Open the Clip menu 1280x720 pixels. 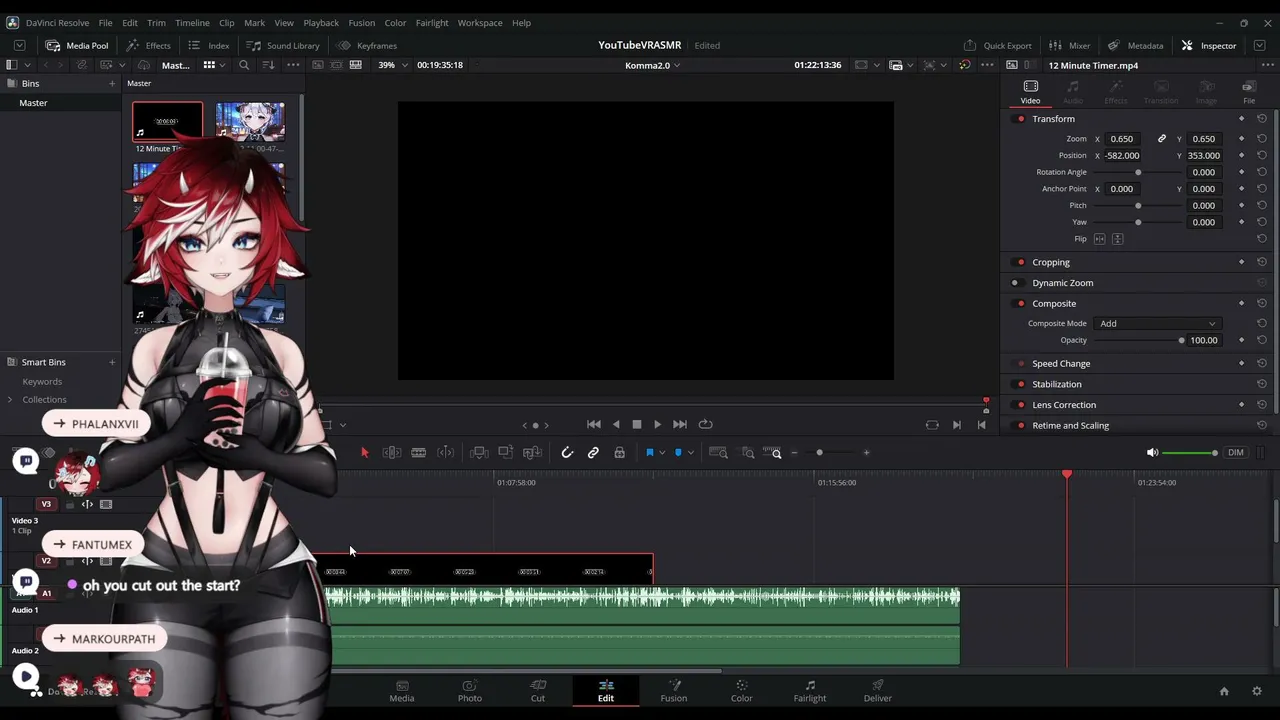point(227,23)
